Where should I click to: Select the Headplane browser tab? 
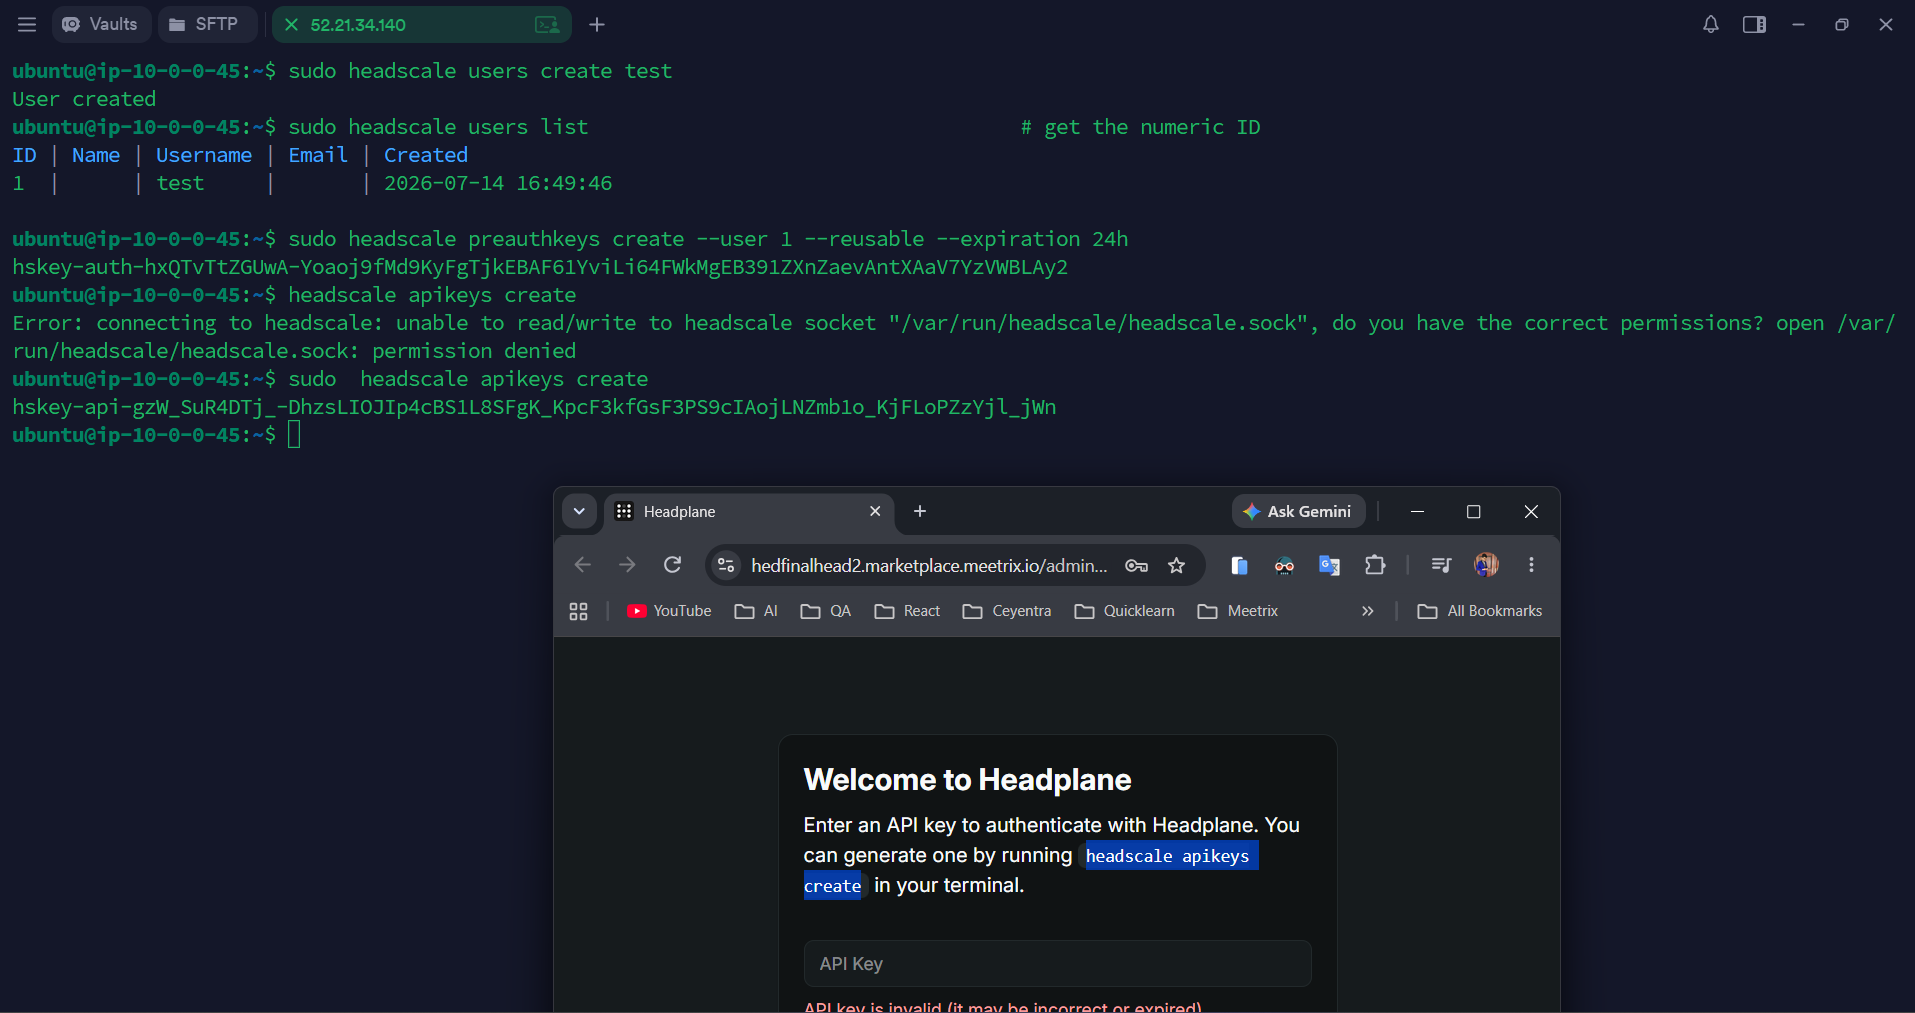(750, 511)
